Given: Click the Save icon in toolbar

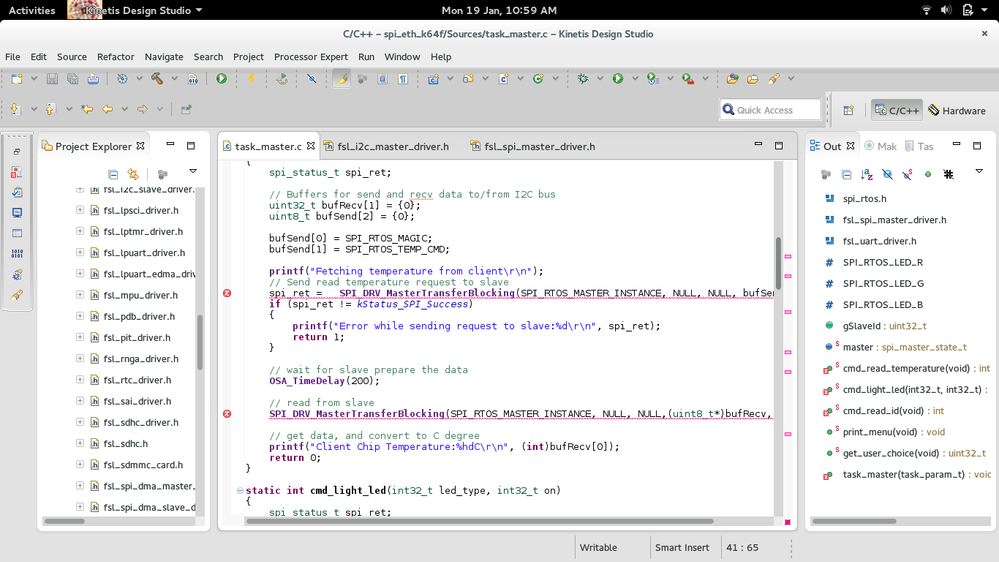Looking at the screenshot, I should (x=52, y=79).
